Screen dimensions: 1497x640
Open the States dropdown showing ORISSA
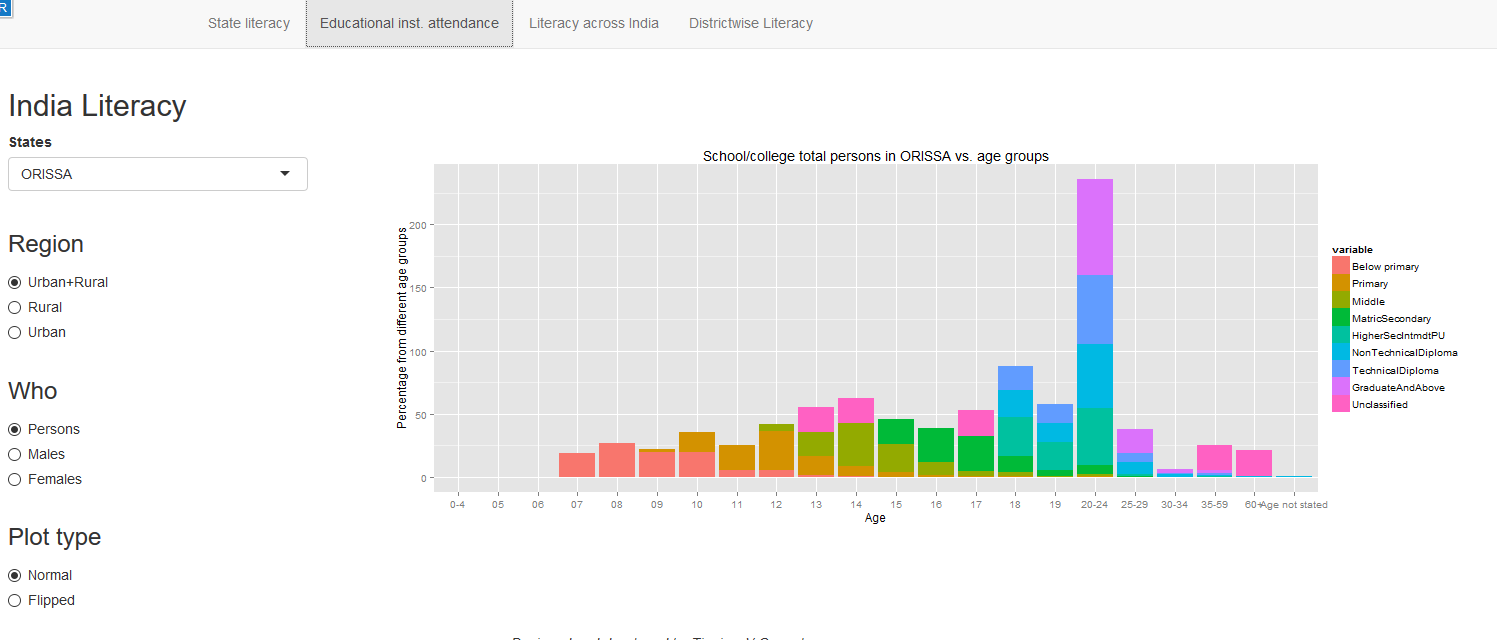(x=158, y=174)
